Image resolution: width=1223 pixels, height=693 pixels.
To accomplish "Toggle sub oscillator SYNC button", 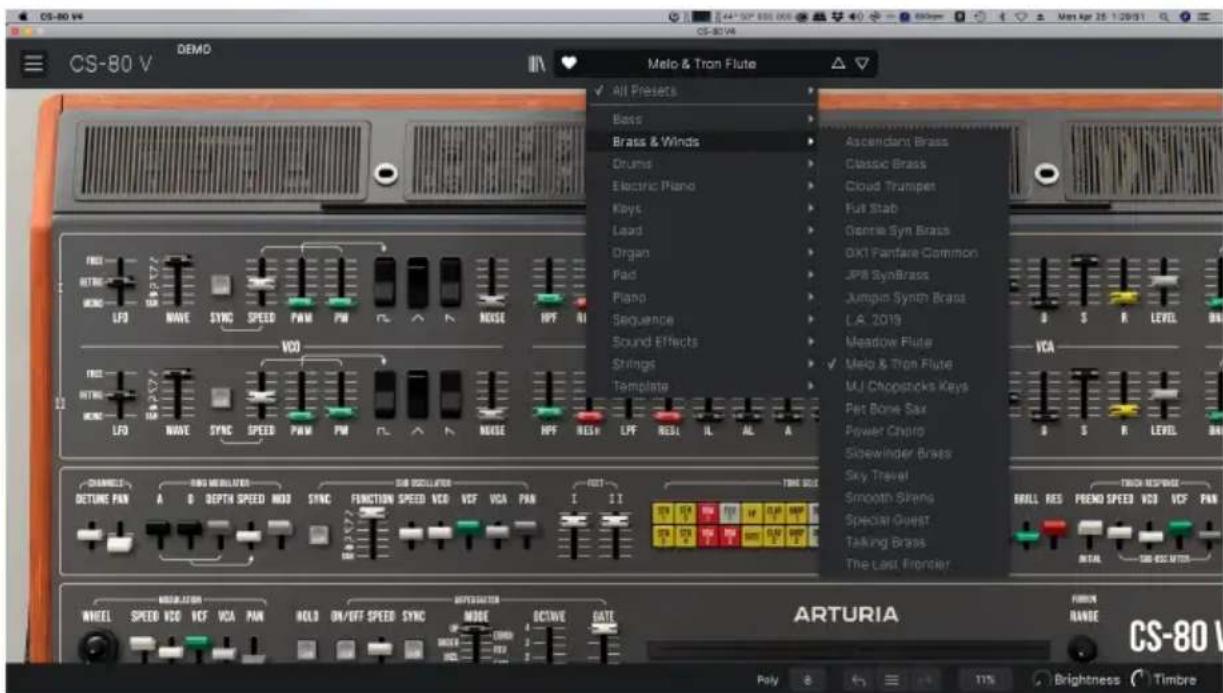I will pyautogui.click(x=320, y=536).
